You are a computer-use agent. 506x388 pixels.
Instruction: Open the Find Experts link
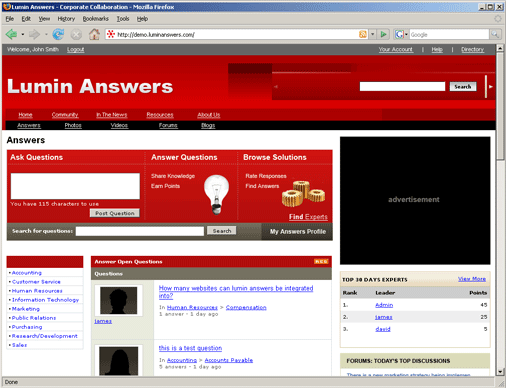[x=308, y=217]
